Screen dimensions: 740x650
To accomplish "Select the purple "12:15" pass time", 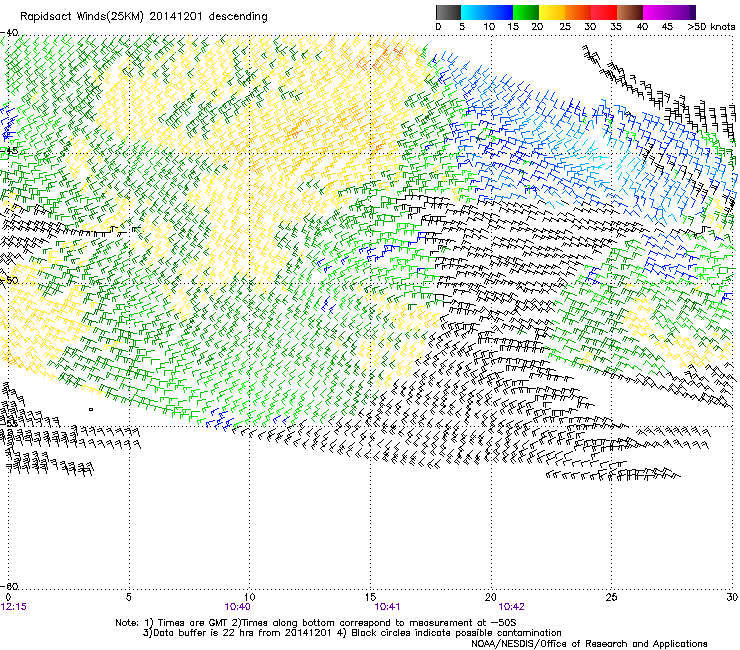I will 14,607.
